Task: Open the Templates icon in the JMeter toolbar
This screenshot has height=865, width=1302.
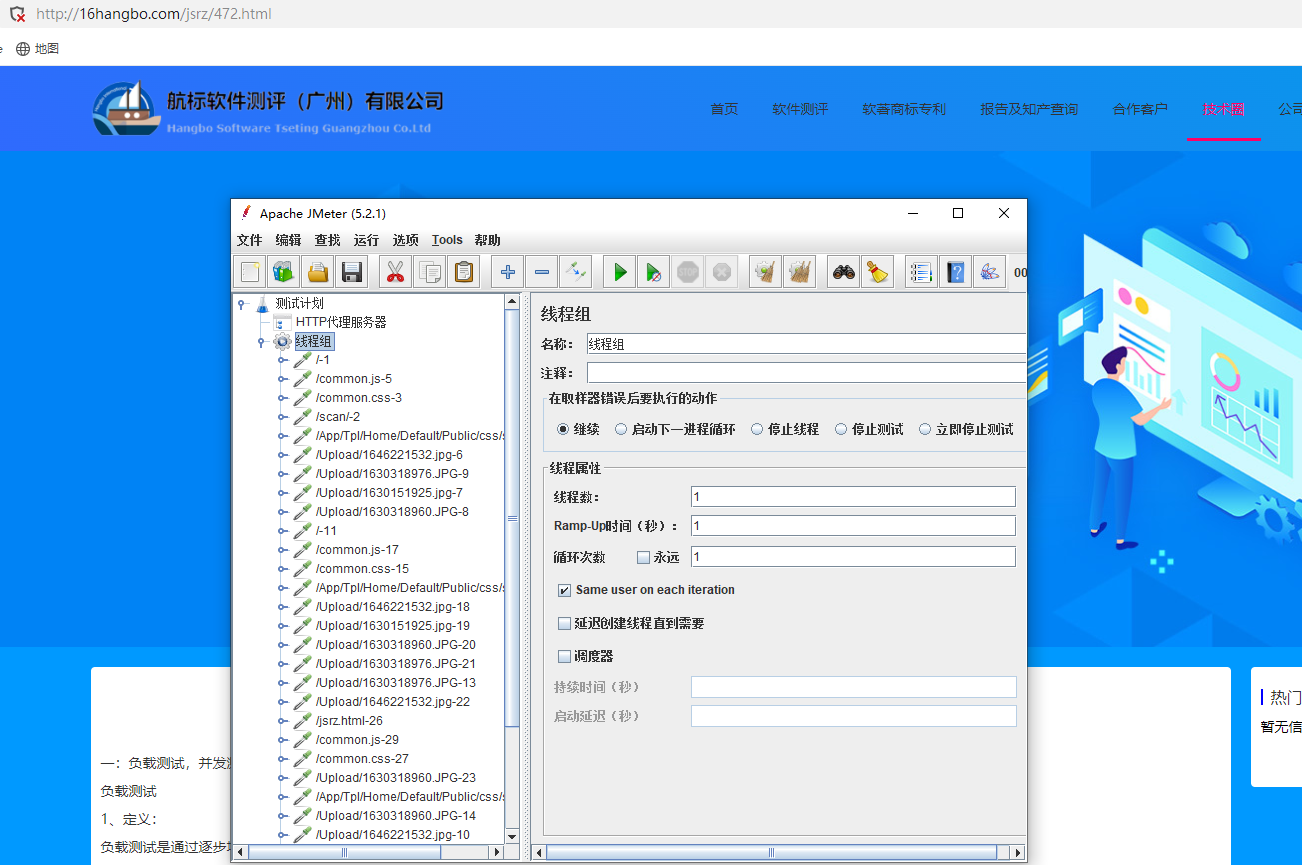Action: pyautogui.click(x=284, y=271)
